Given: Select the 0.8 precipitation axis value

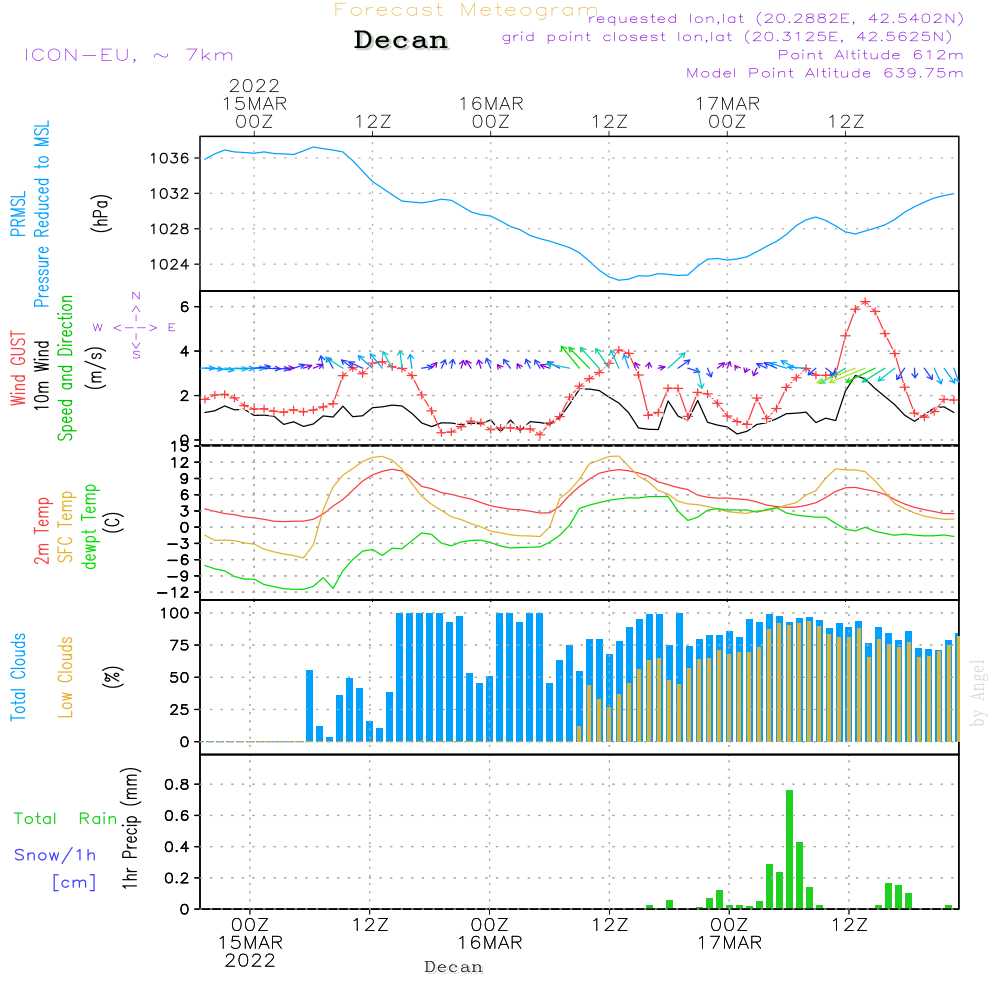Looking at the screenshot, I should (177, 785).
